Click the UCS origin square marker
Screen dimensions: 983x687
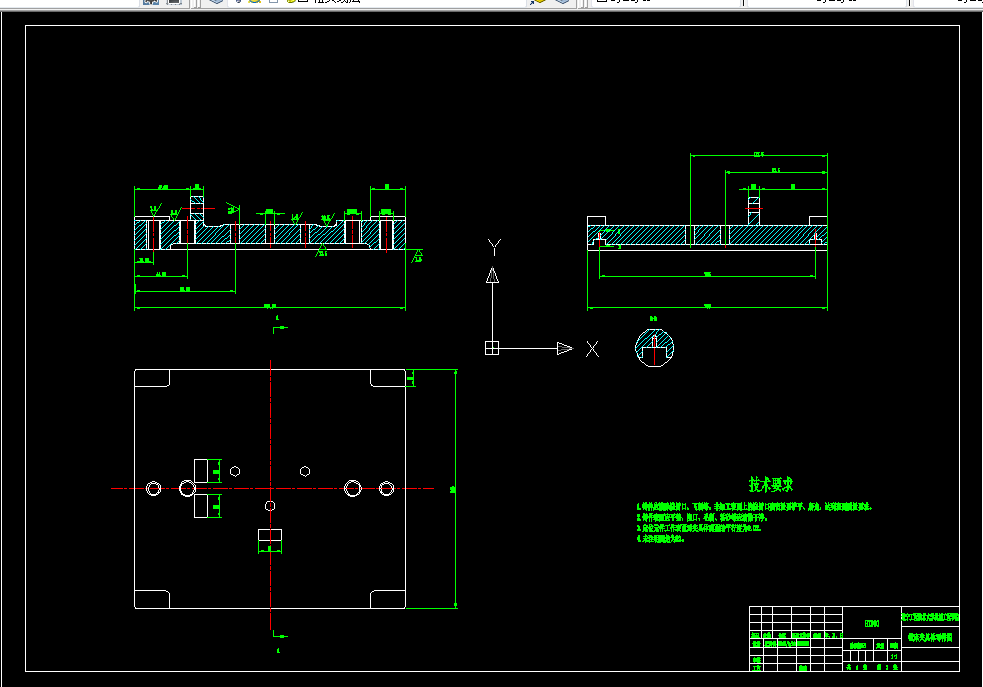pyautogui.click(x=492, y=348)
